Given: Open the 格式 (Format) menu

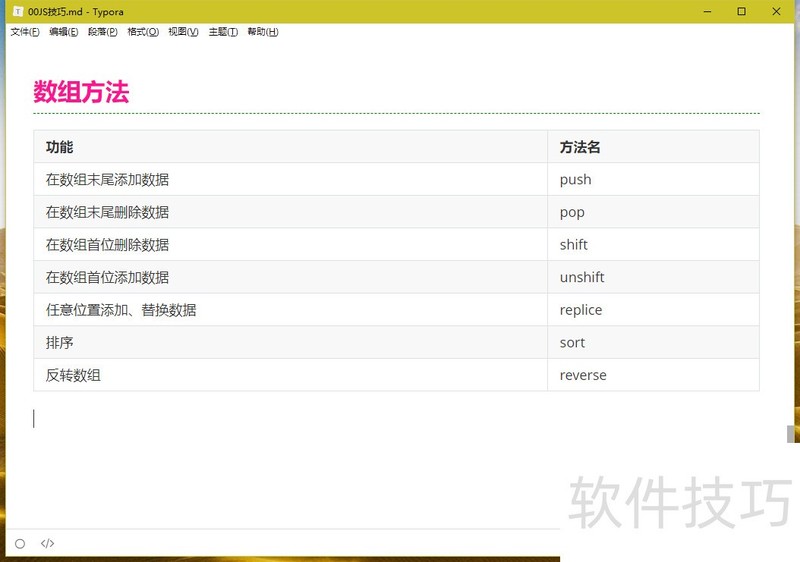Looking at the screenshot, I should coord(143,32).
